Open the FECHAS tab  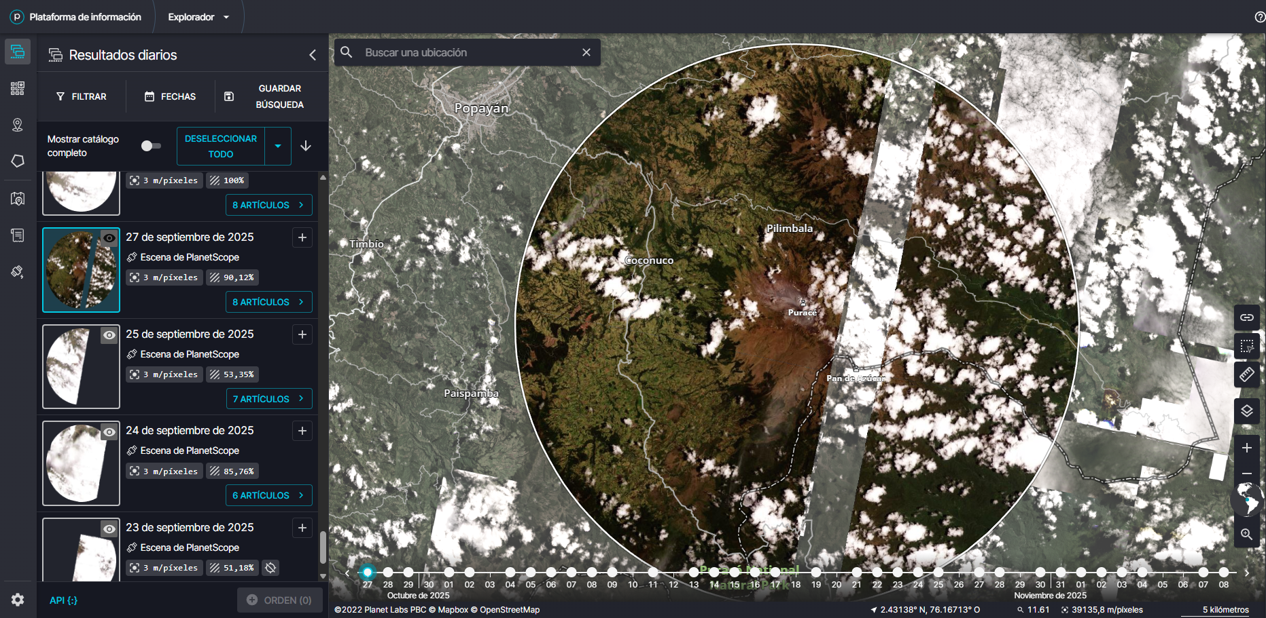[x=170, y=96]
